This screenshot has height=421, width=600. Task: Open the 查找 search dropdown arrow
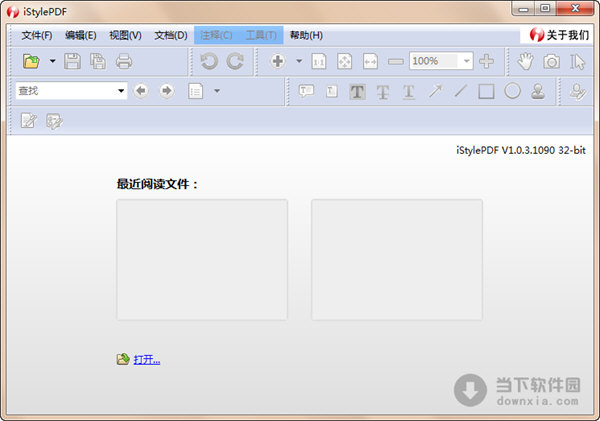pos(121,91)
